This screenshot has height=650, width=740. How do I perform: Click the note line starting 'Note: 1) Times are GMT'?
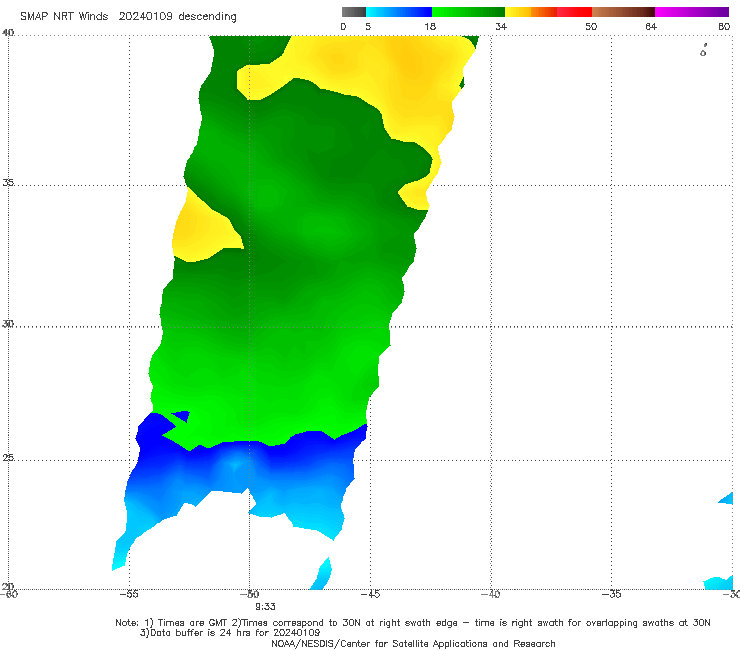(413, 623)
